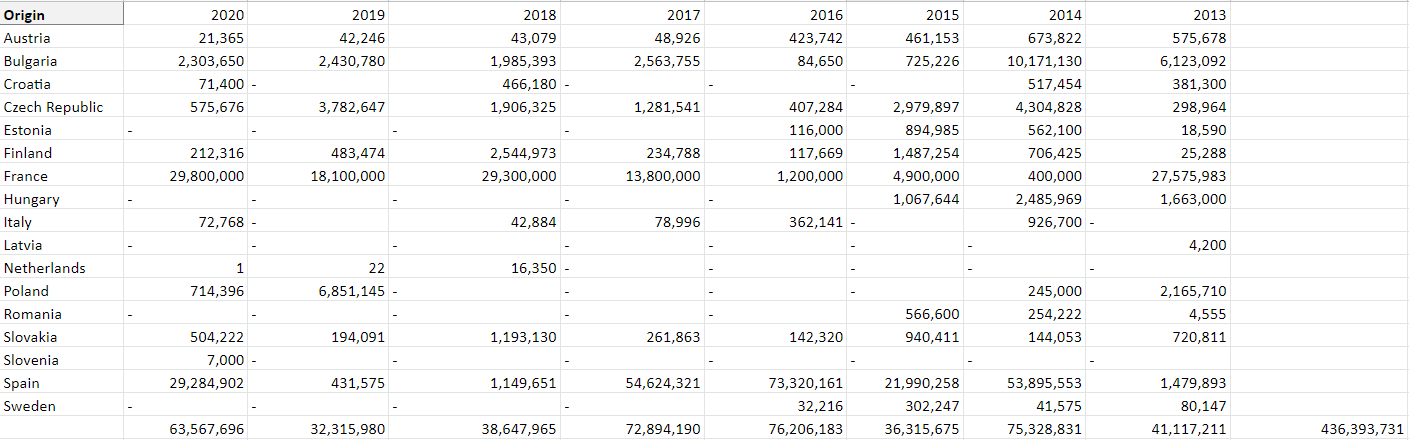The height and width of the screenshot is (440, 1409).
Task: Select Spain 2014 value 53,895,553
Action: (x=1025, y=383)
